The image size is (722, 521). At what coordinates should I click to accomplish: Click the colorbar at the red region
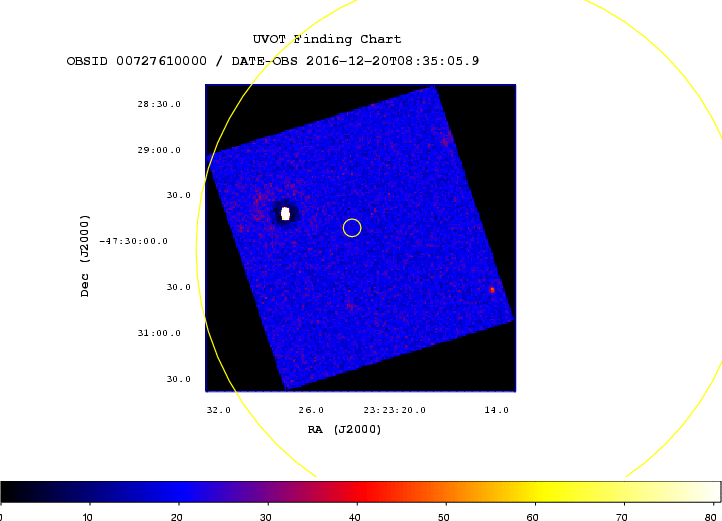pos(361,492)
